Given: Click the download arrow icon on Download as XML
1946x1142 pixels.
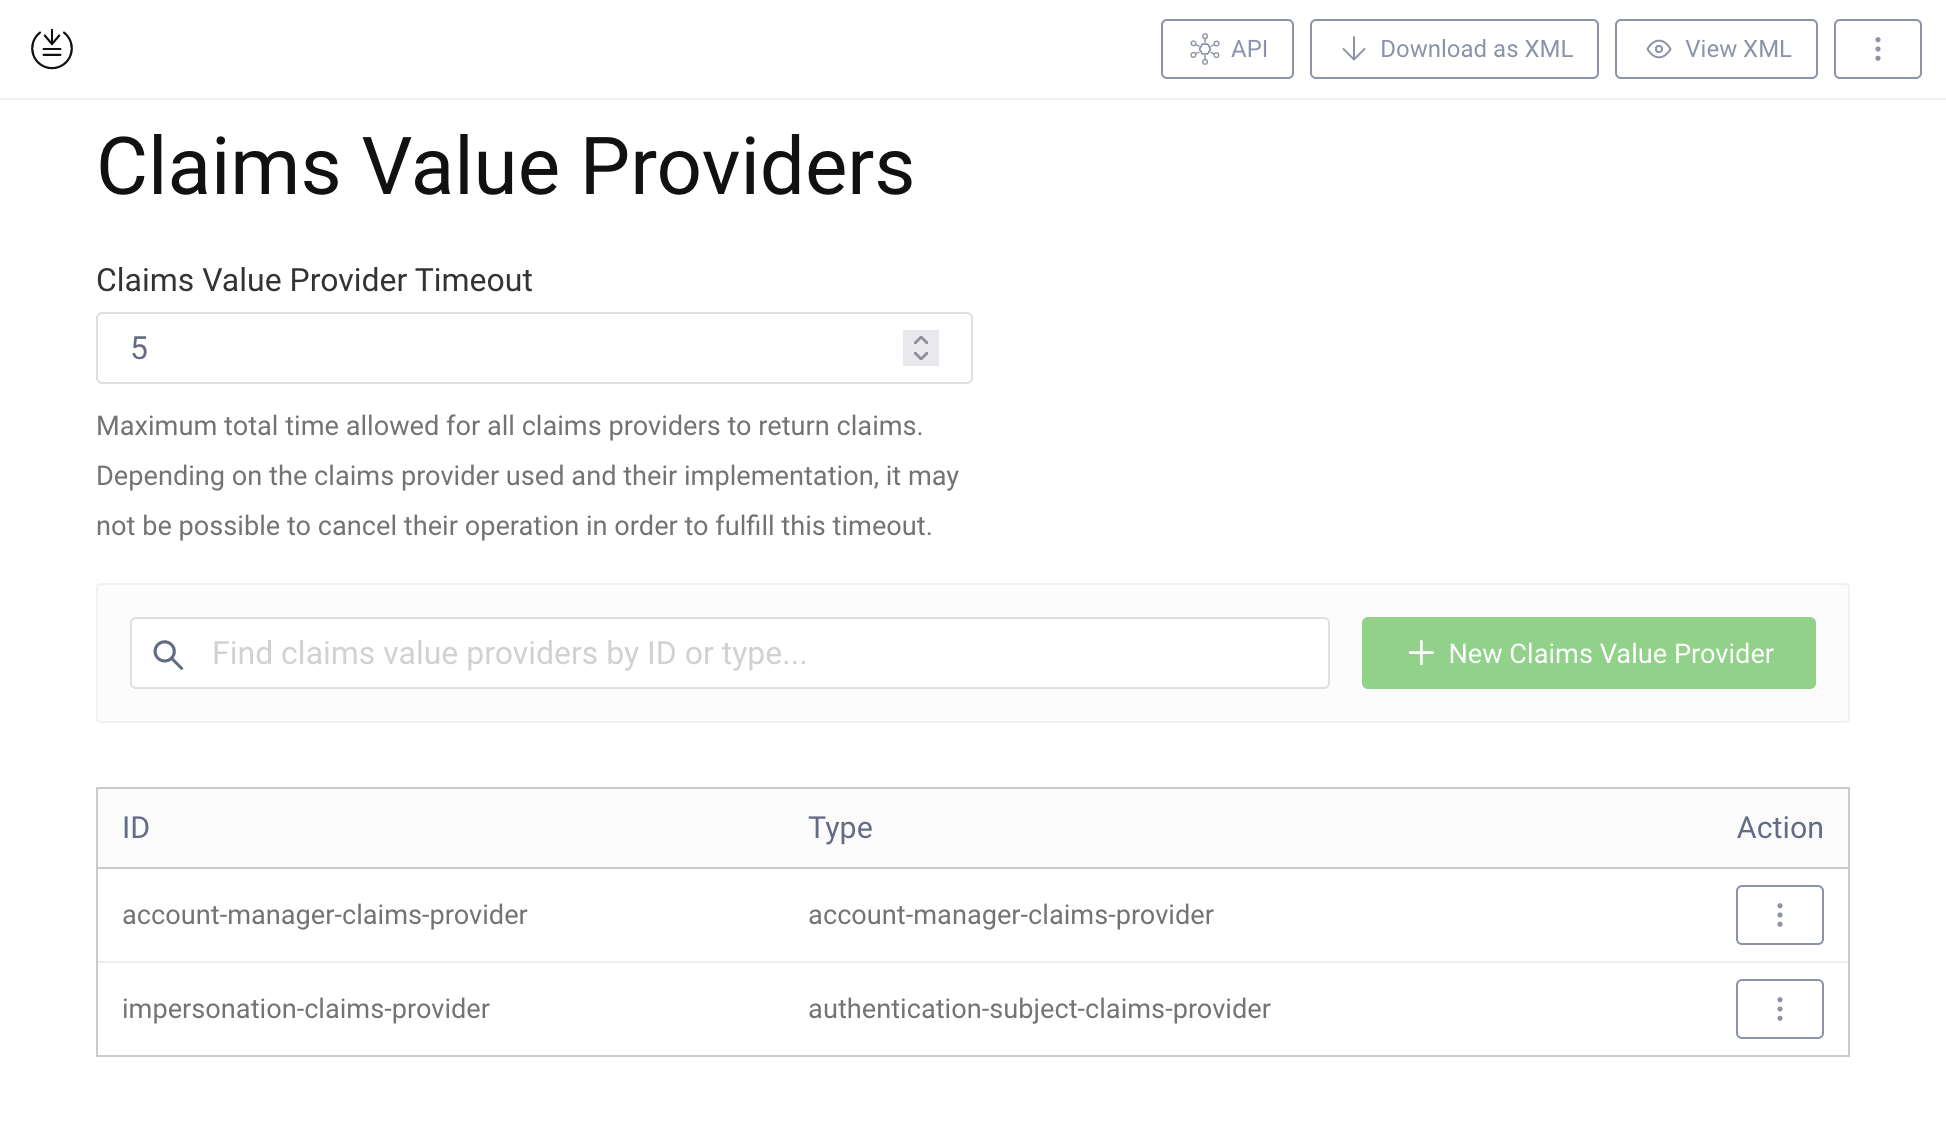Looking at the screenshot, I should [x=1355, y=48].
